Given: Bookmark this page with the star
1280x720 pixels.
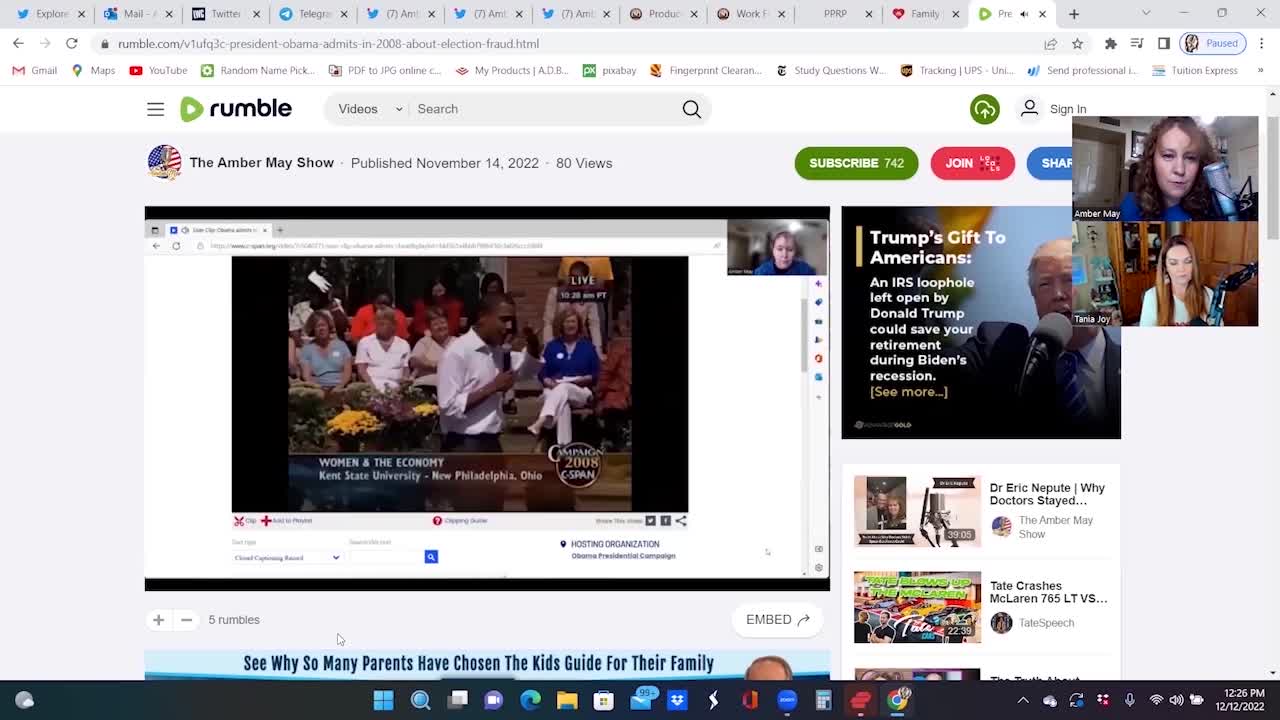Looking at the screenshot, I should (x=1077, y=44).
